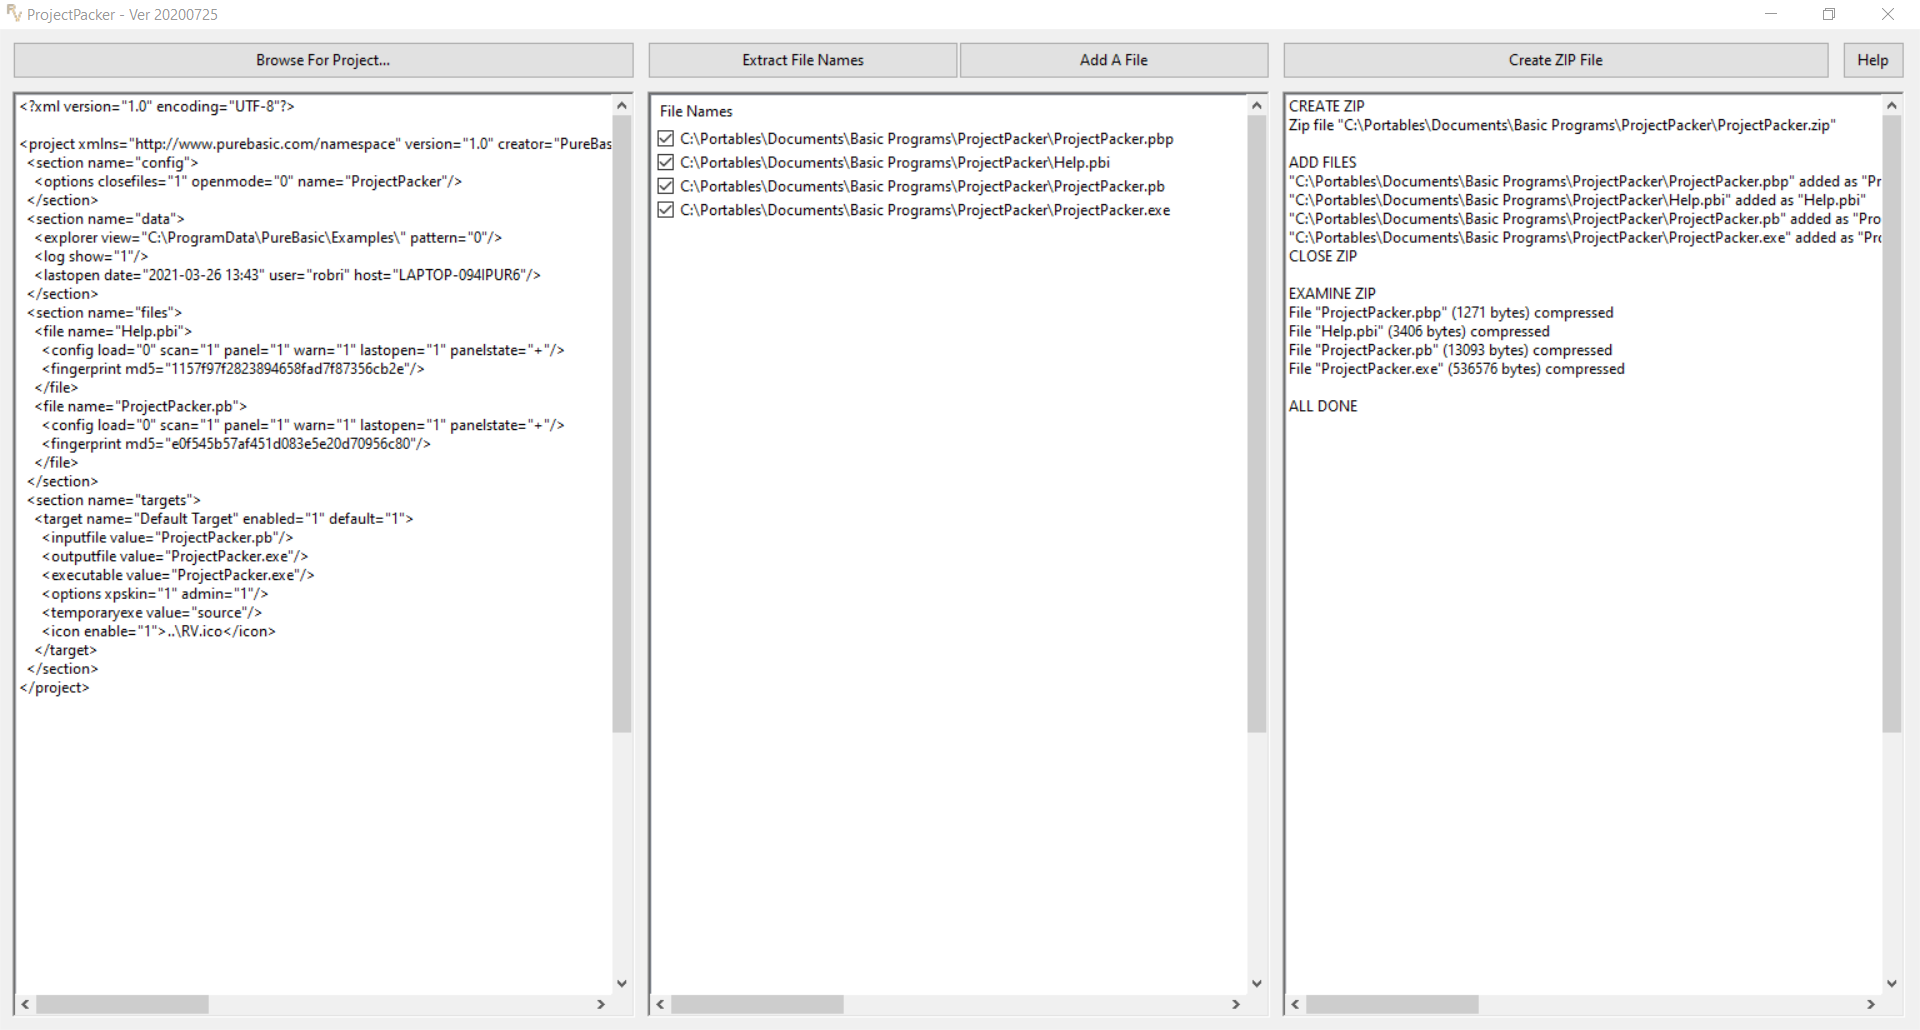Click scroll up arrow in file names list
1920x1030 pixels.
tap(1257, 106)
